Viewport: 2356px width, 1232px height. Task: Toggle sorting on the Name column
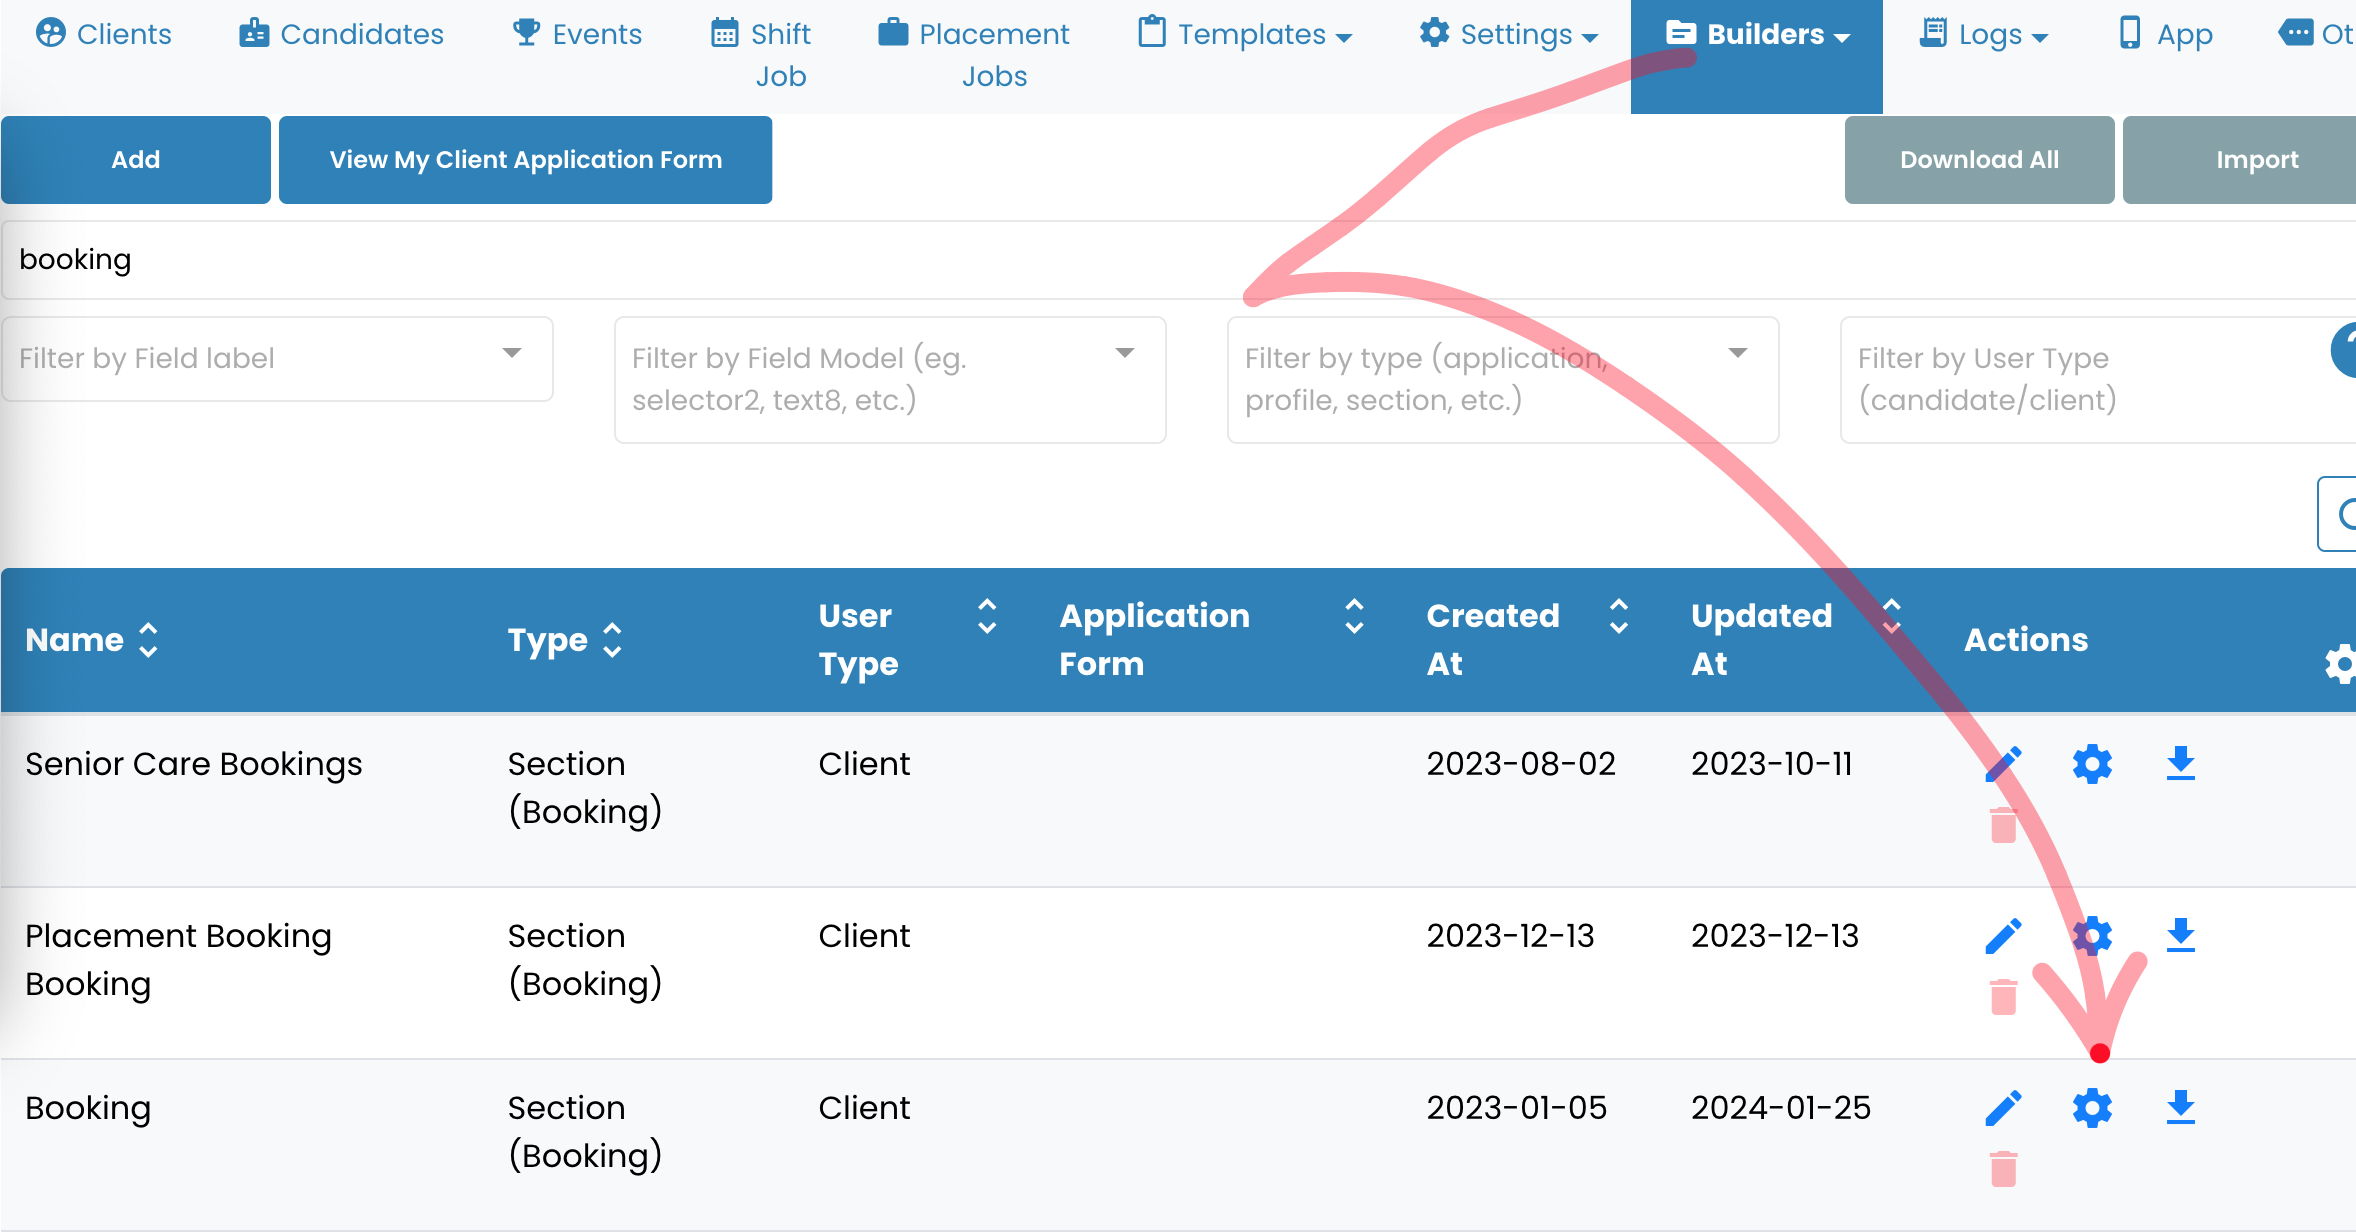(x=148, y=639)
